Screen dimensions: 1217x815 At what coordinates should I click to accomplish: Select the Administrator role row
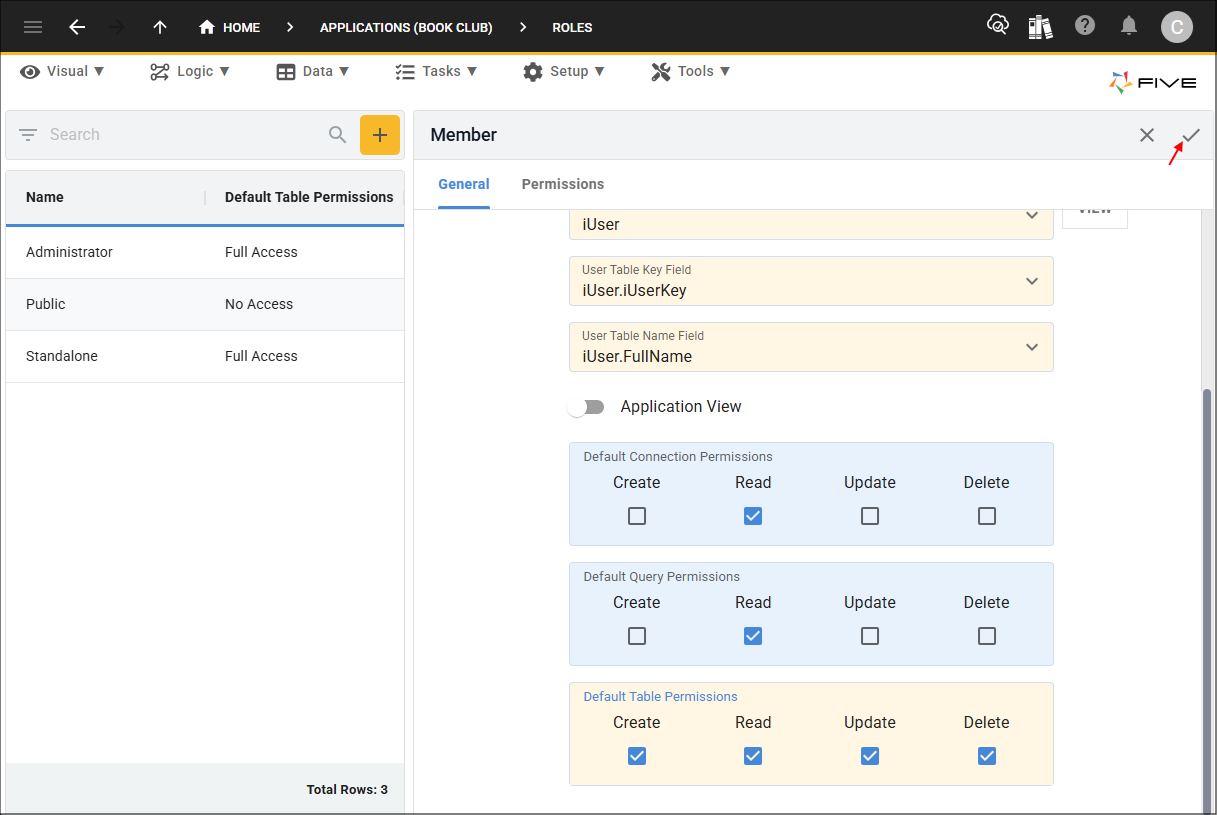[205, 252]
